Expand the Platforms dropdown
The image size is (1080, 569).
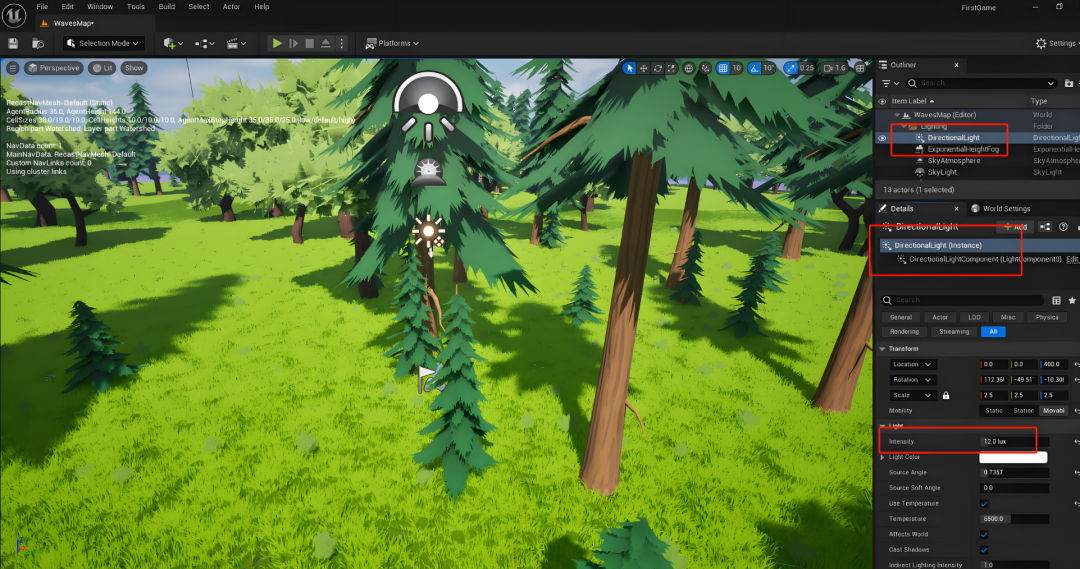click(x=392, y=43)
